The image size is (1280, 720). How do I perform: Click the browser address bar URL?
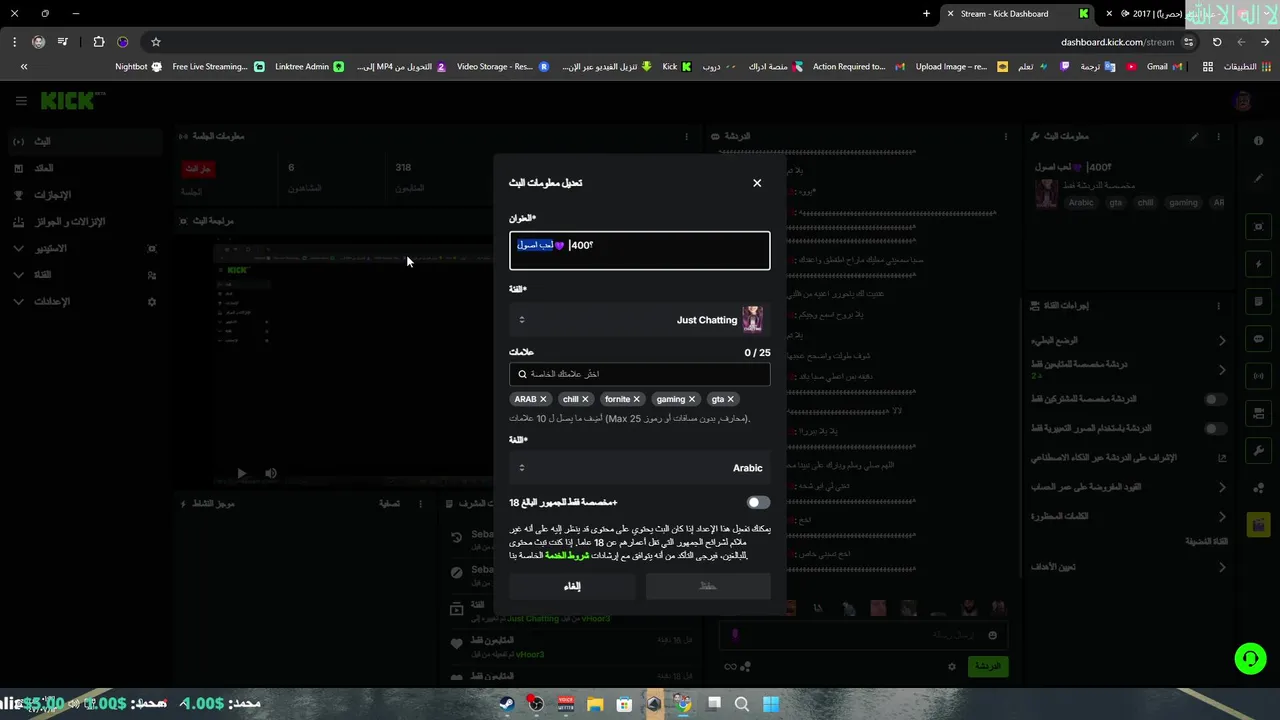point(1117,42)
